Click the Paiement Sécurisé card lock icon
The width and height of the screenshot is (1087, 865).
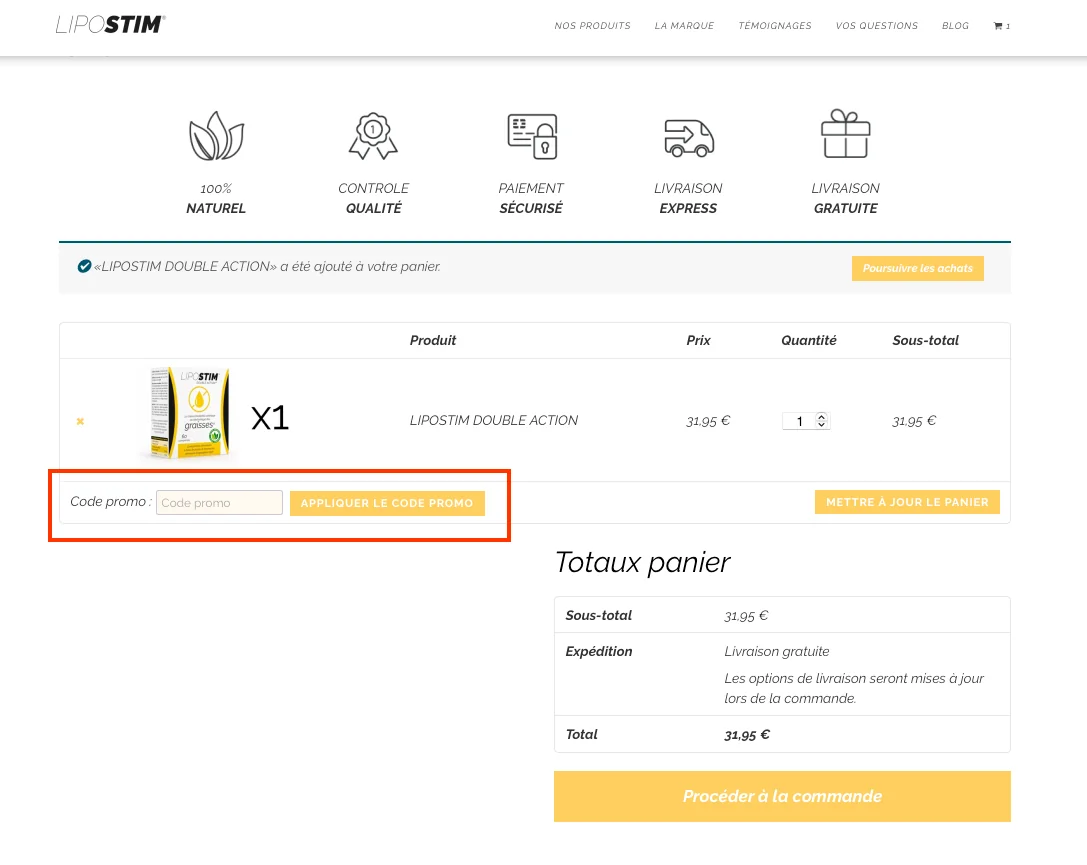[x=532, y=136]
